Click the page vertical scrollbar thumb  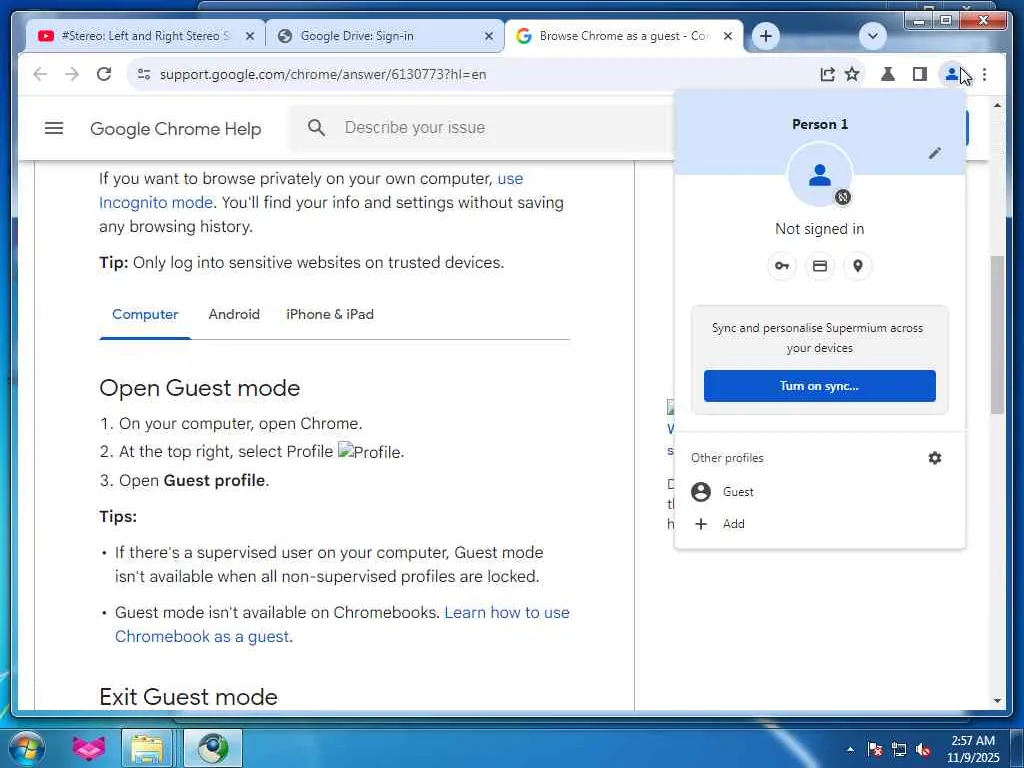(x=997, y=334)
